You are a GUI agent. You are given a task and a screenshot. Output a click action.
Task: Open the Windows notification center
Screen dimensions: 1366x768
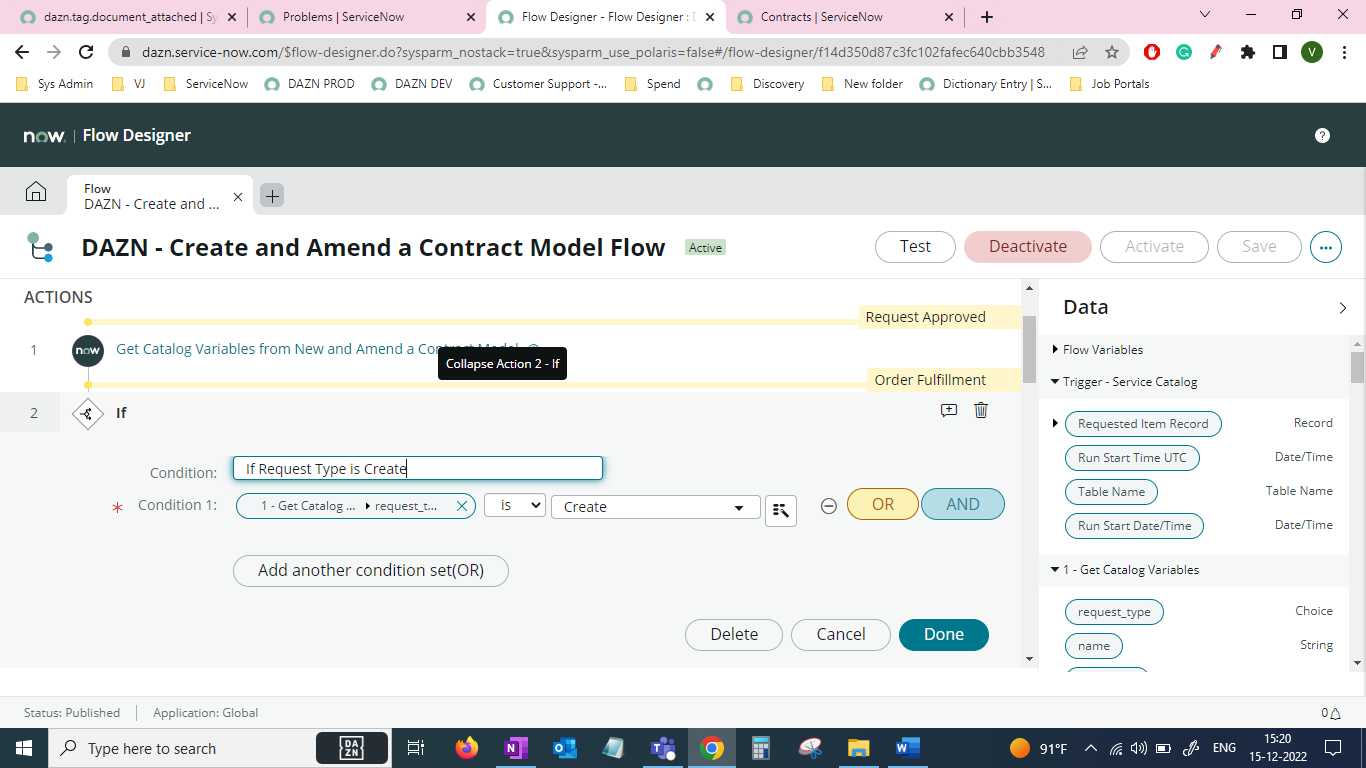(x=1333, y=748)
